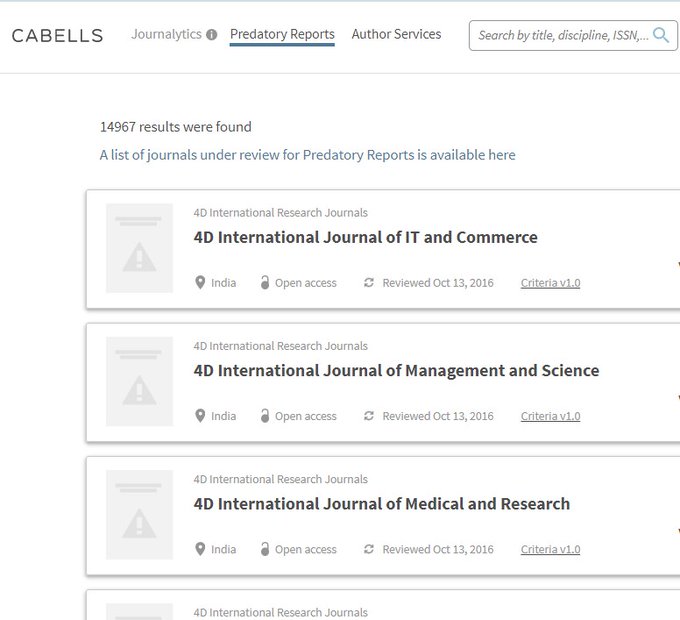Click 'India' in IT and Commerce card
Image resolution: width=680 pixels, height=620 pixels.
(224, 283)
